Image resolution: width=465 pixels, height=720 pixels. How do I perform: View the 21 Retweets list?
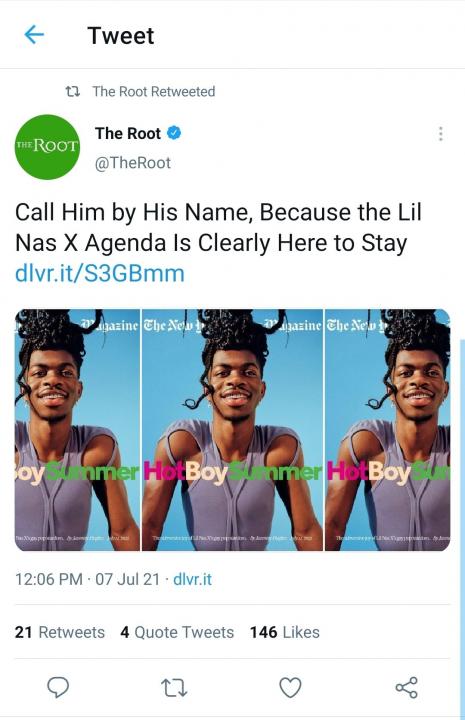coord(60,632)
